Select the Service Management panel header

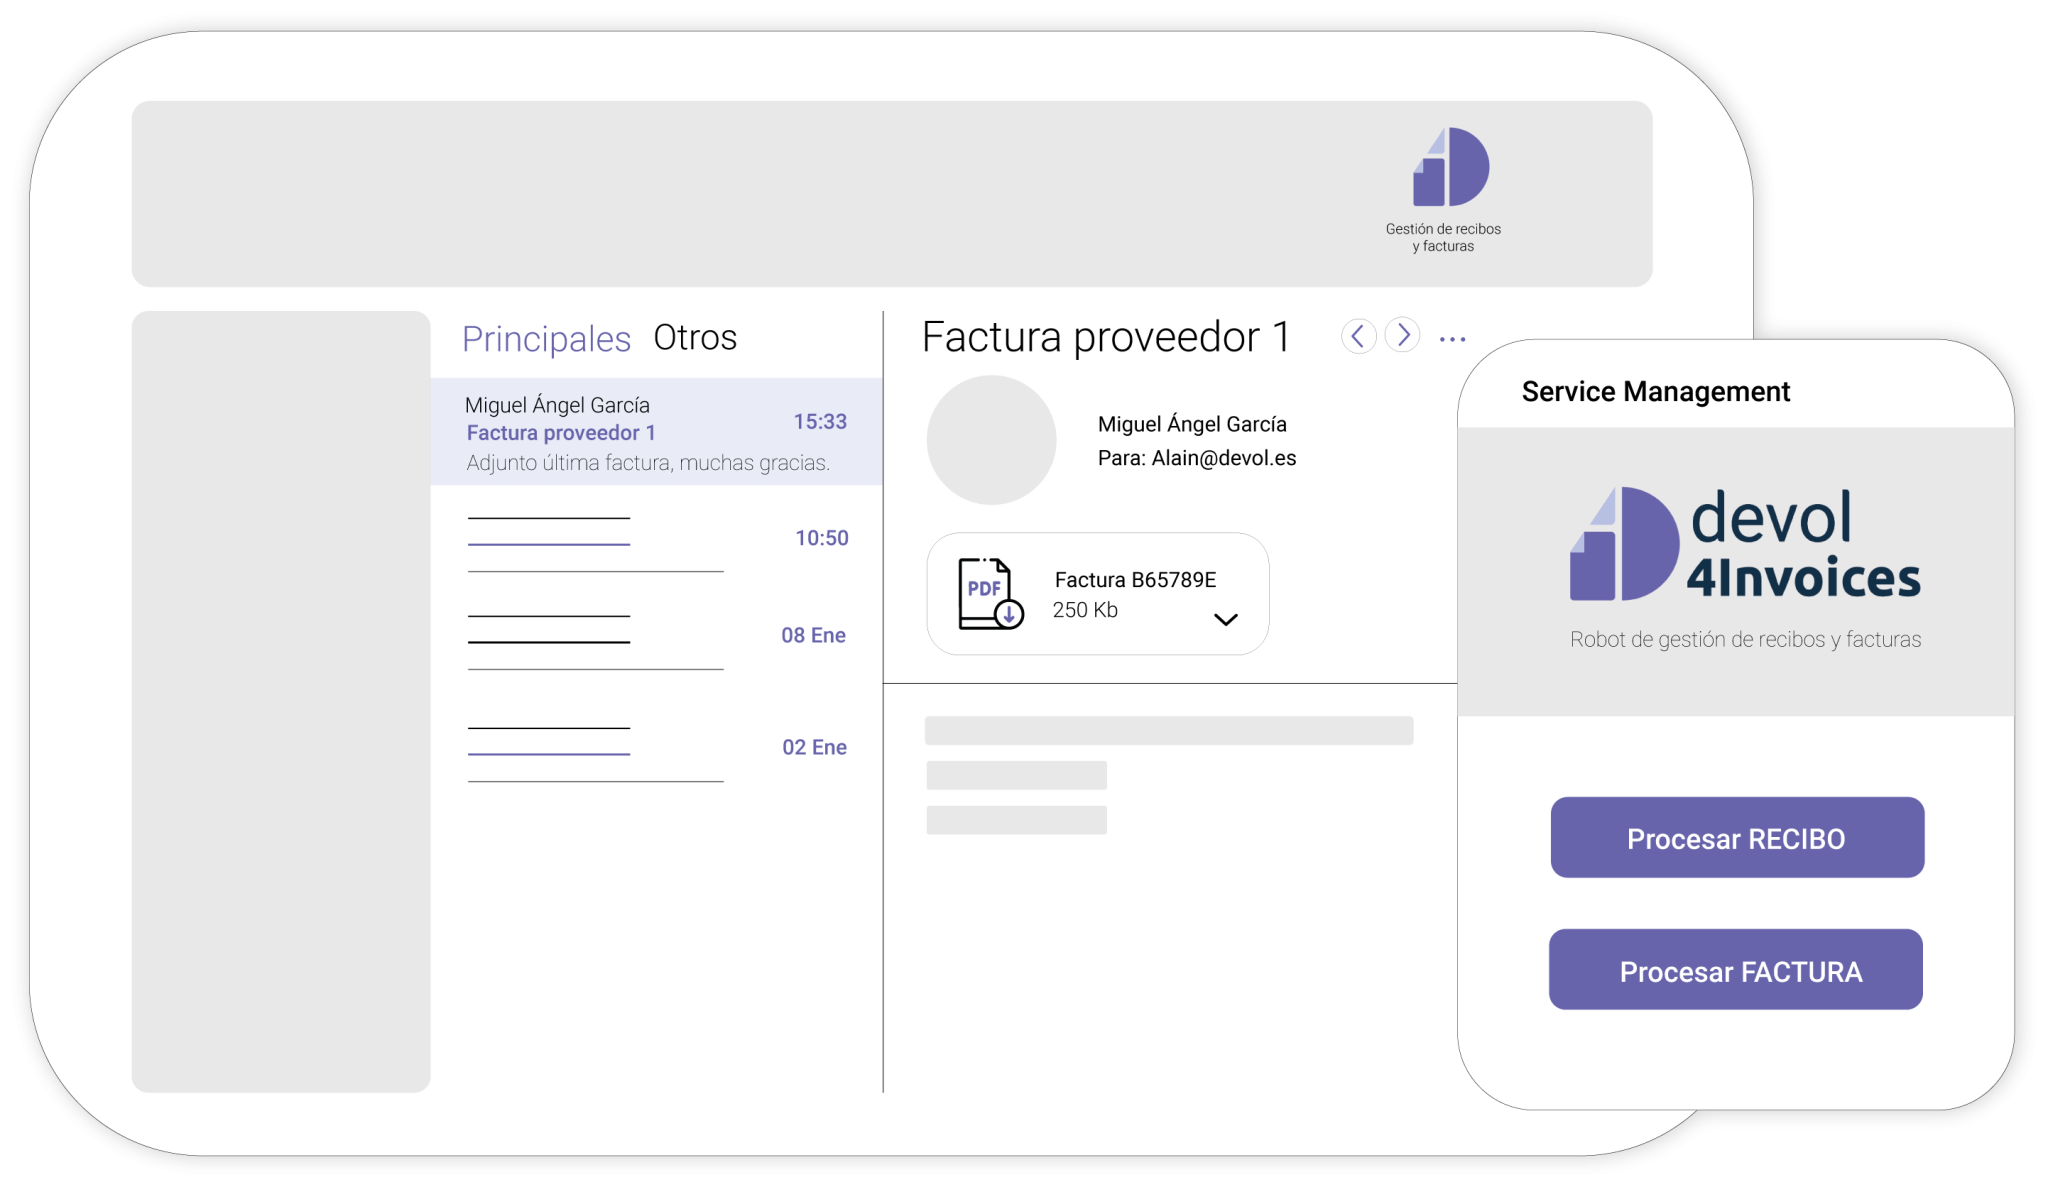(1655, 391)
